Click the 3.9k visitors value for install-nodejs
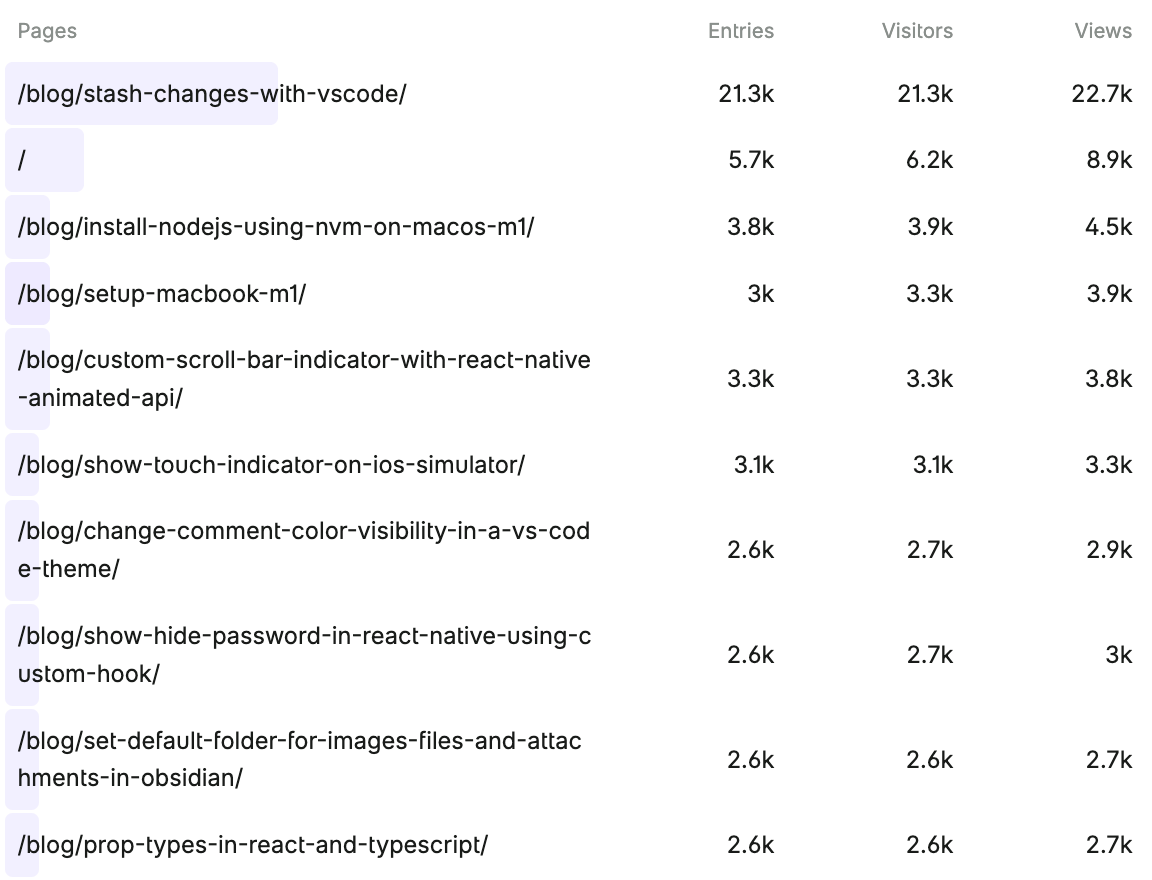This screenshot has height=880, width=1152. coord(929,227)
